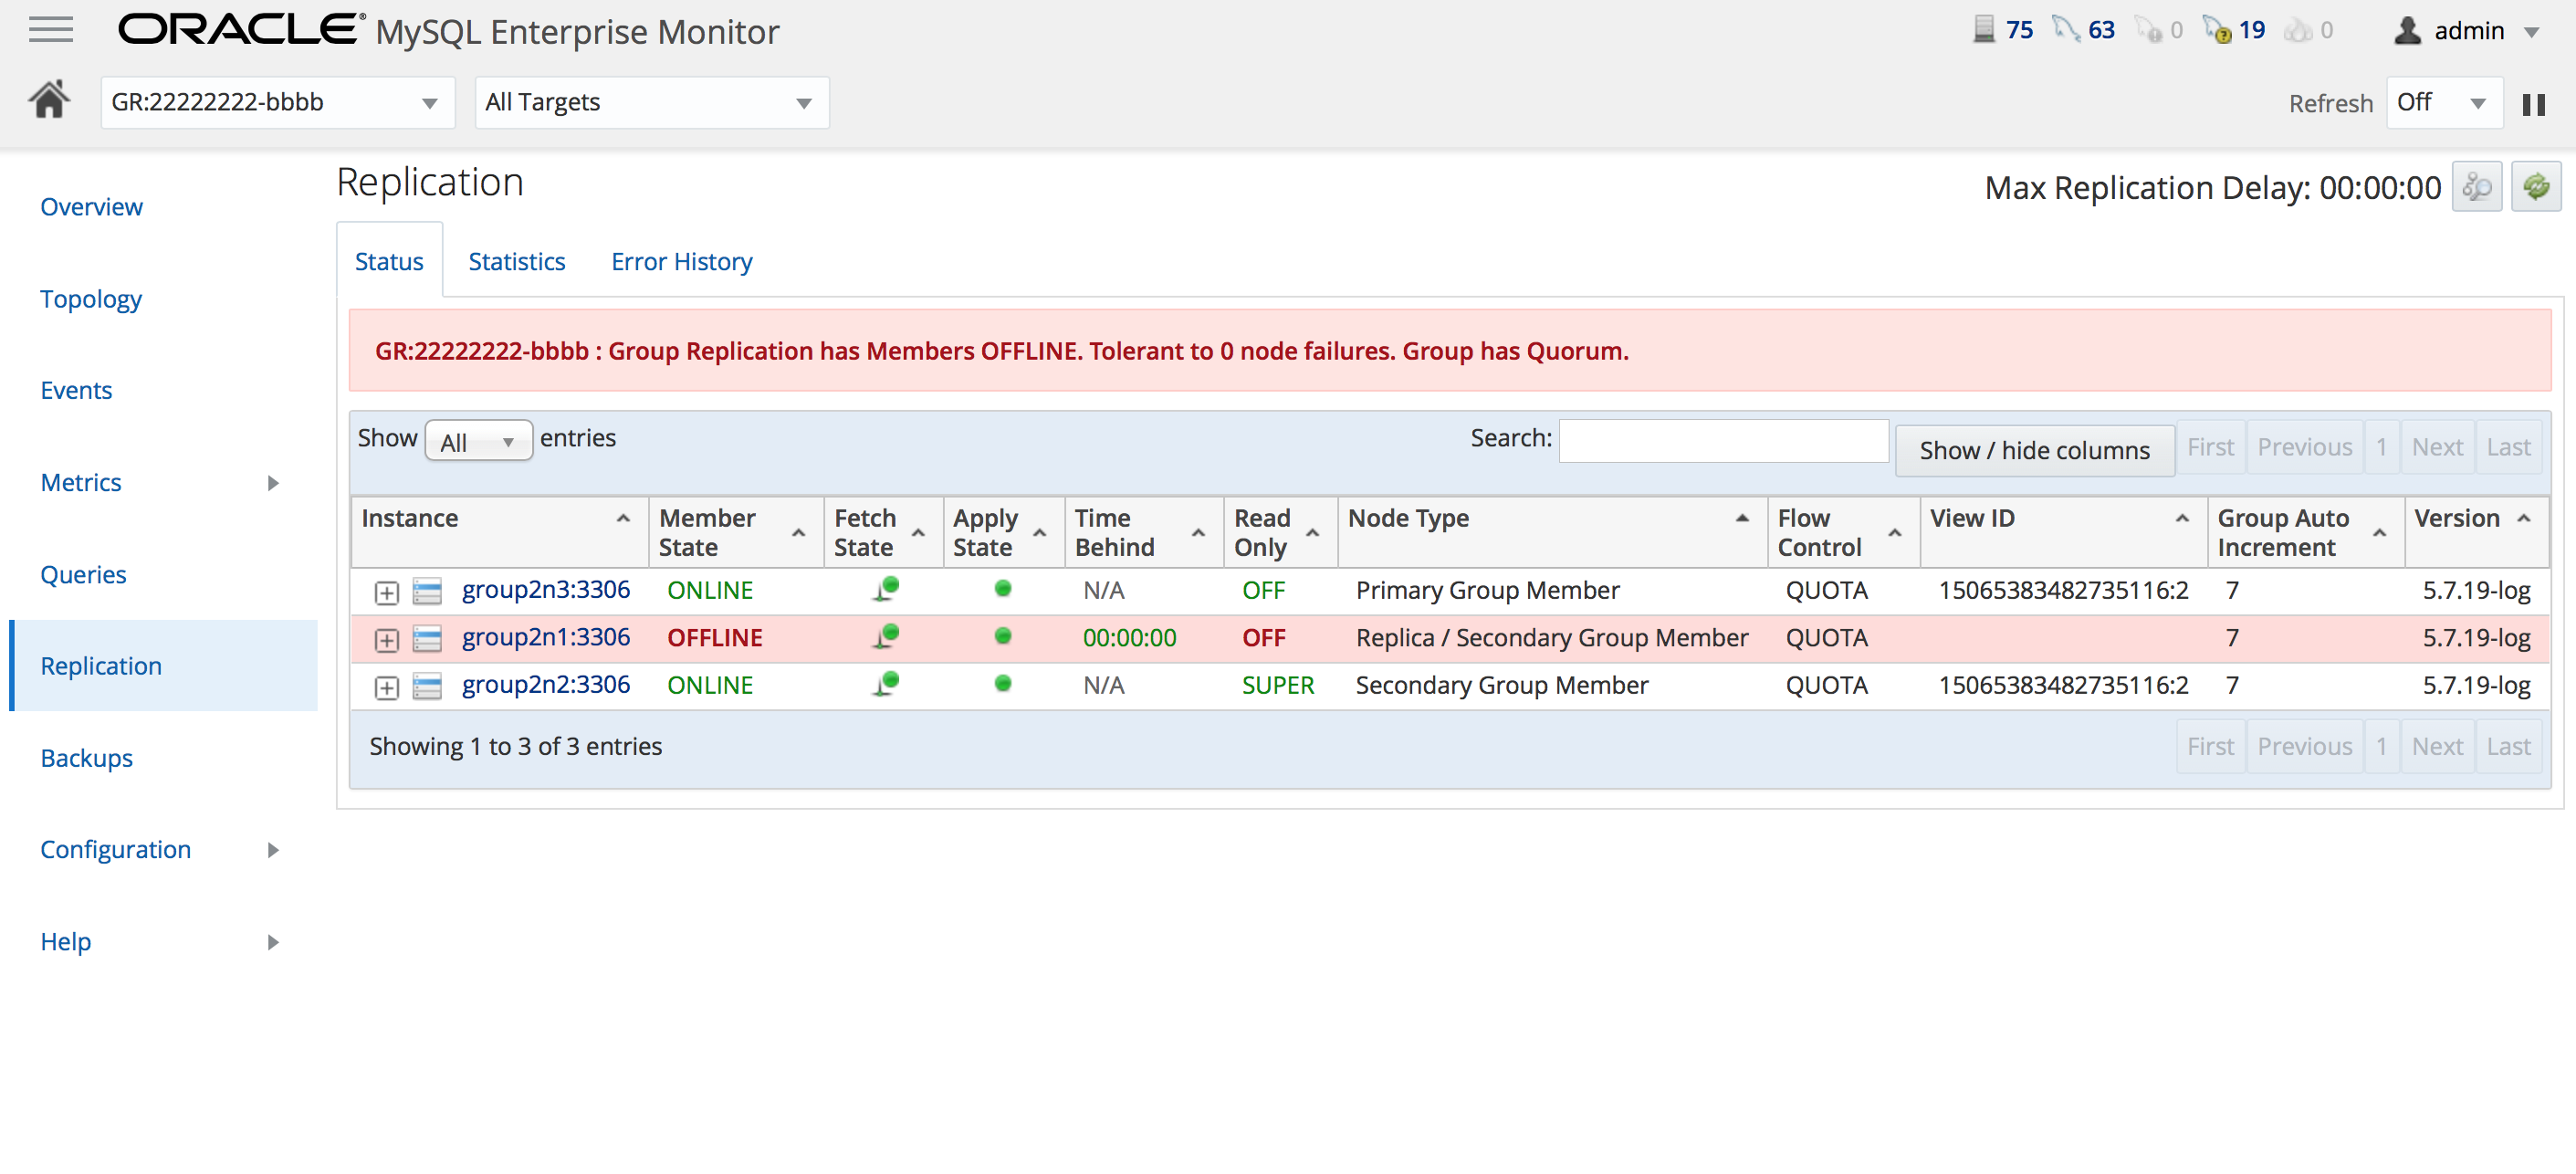Open the GR:22222222-bbbb group selector dropdown

[277, 102]
